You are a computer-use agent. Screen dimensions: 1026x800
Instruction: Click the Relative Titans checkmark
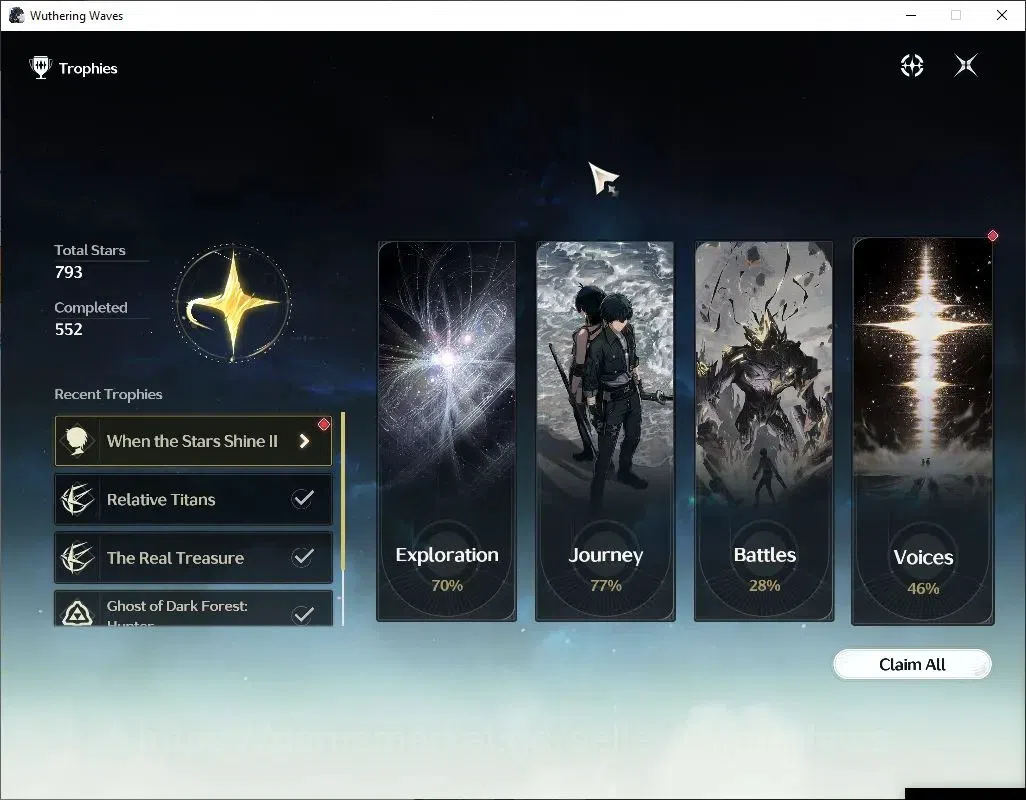pos(302,498)
